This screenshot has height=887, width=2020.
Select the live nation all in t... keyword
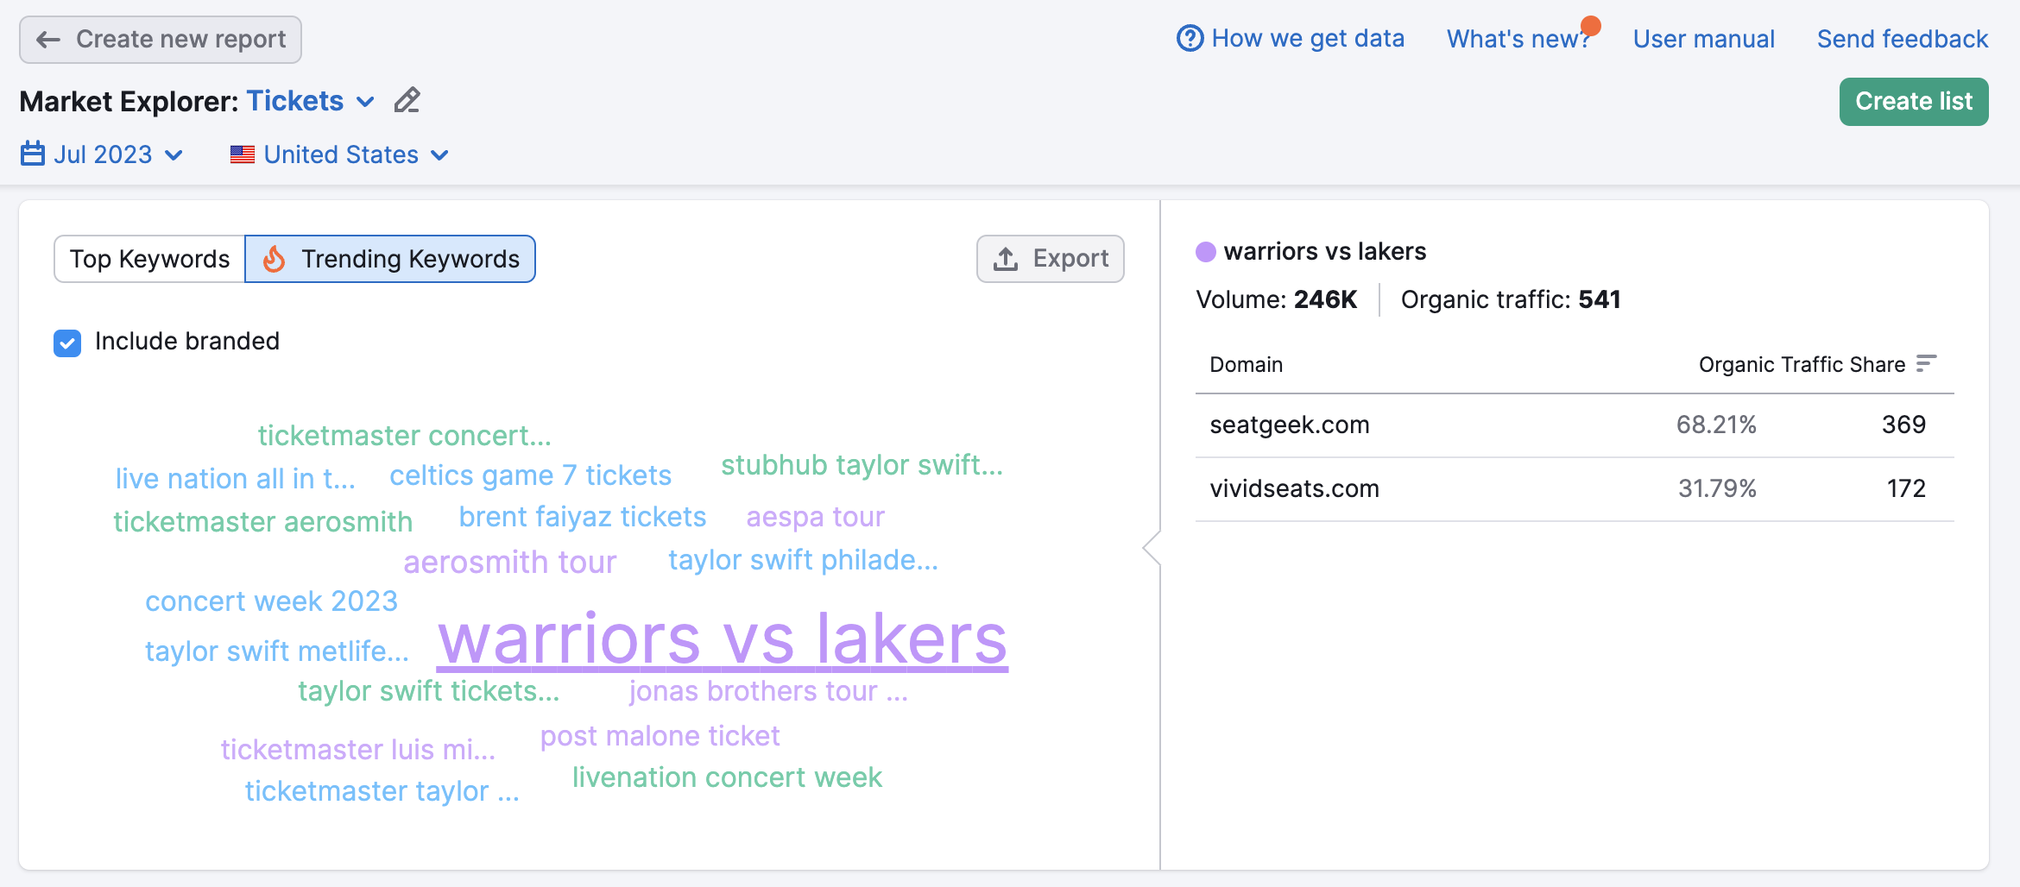click(235, 479)
